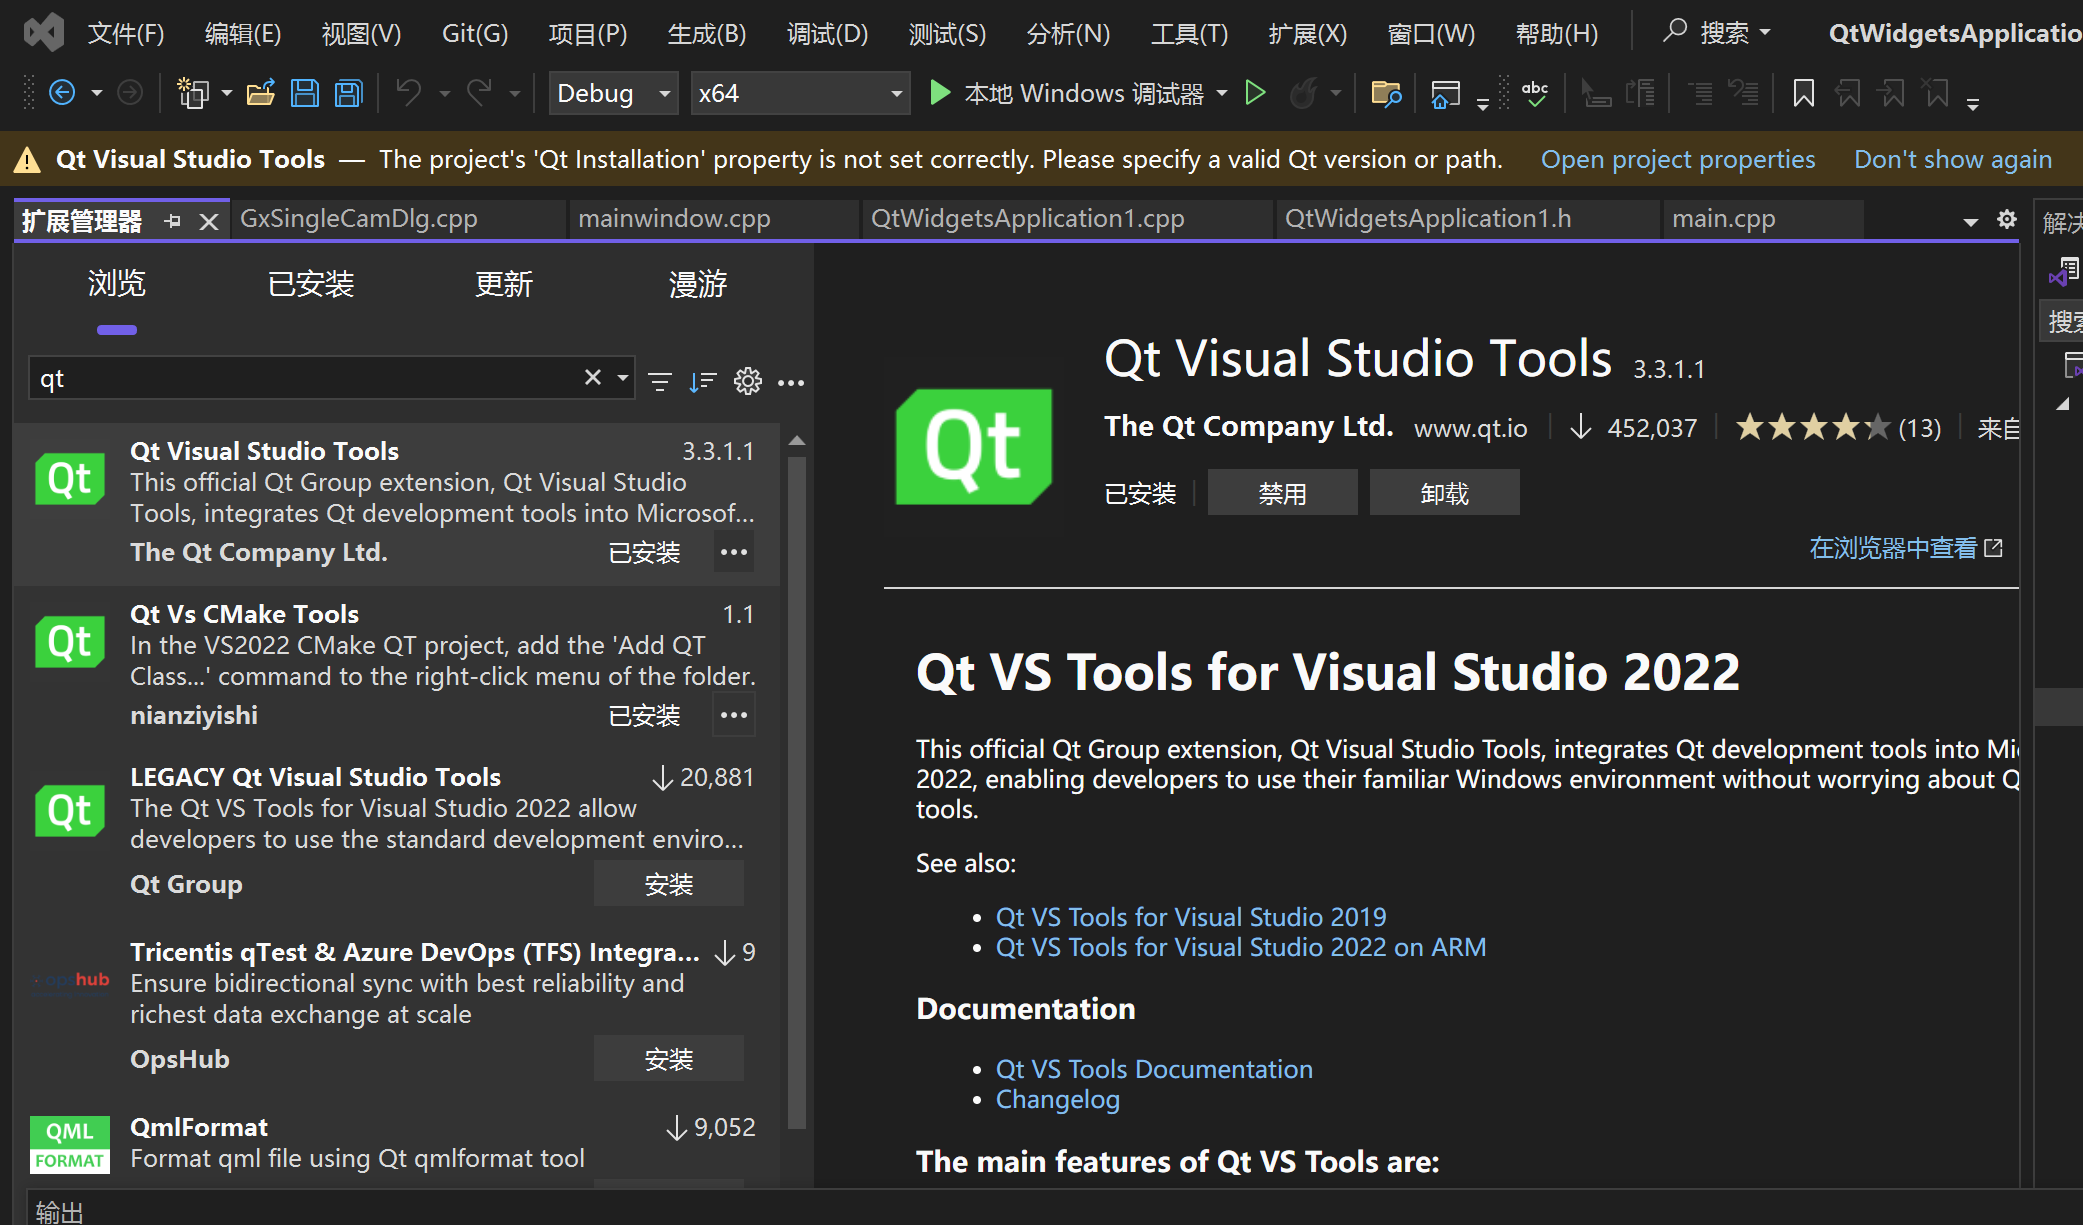Click the extension manager settings gear
2083x1225 pixels.
coord(747,381)
